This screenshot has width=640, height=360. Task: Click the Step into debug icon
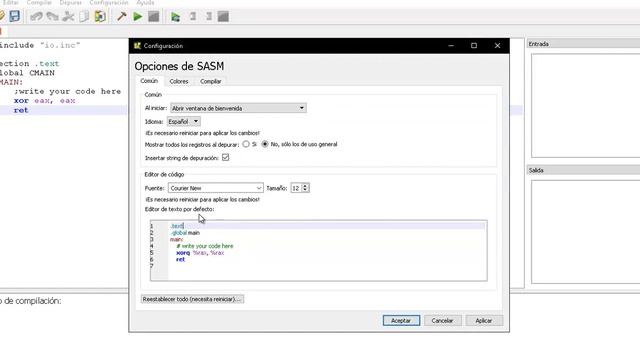[193, 16]
